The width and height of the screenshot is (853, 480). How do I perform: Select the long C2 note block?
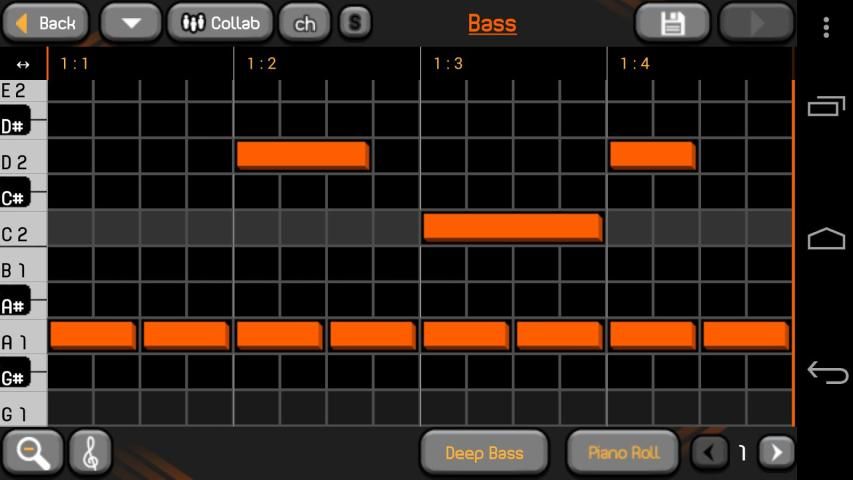point(512,227)
